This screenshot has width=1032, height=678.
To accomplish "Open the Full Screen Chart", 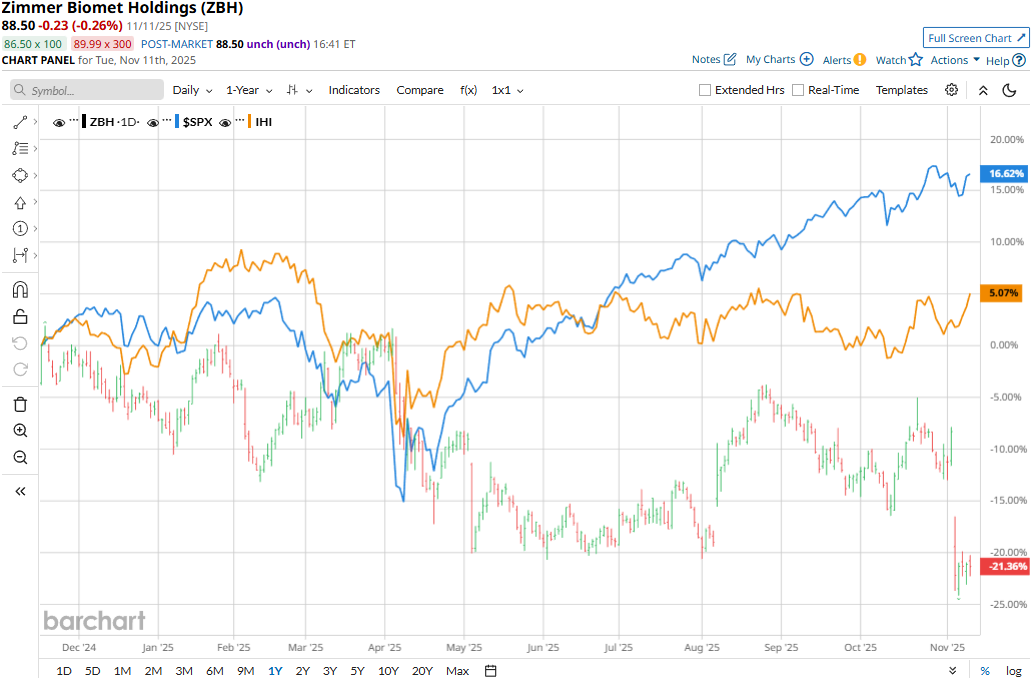I will click(x=976, y=38).
